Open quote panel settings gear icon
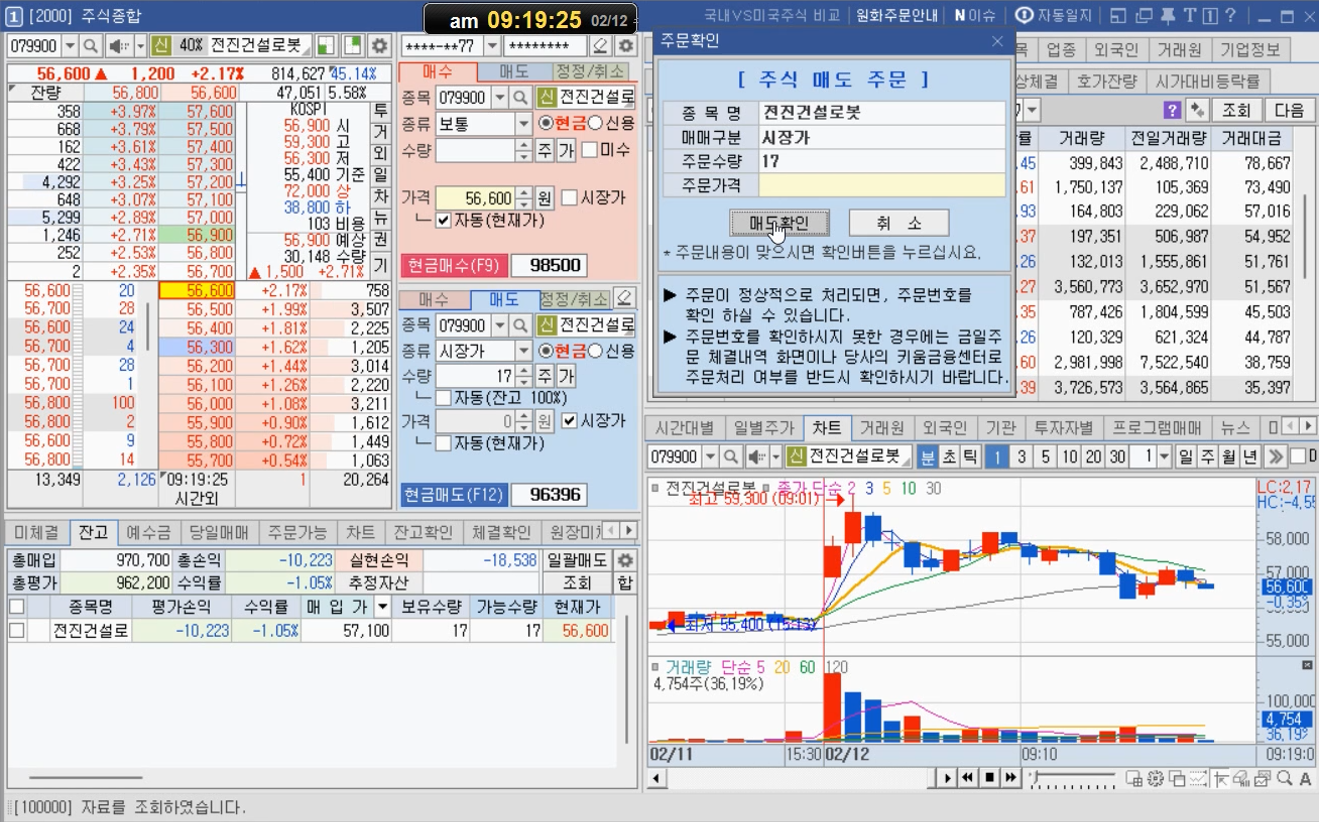 (379, 46)
